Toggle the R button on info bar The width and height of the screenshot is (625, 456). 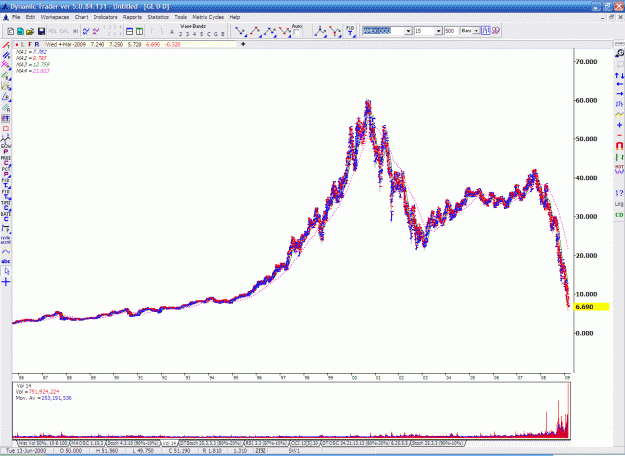37,44
